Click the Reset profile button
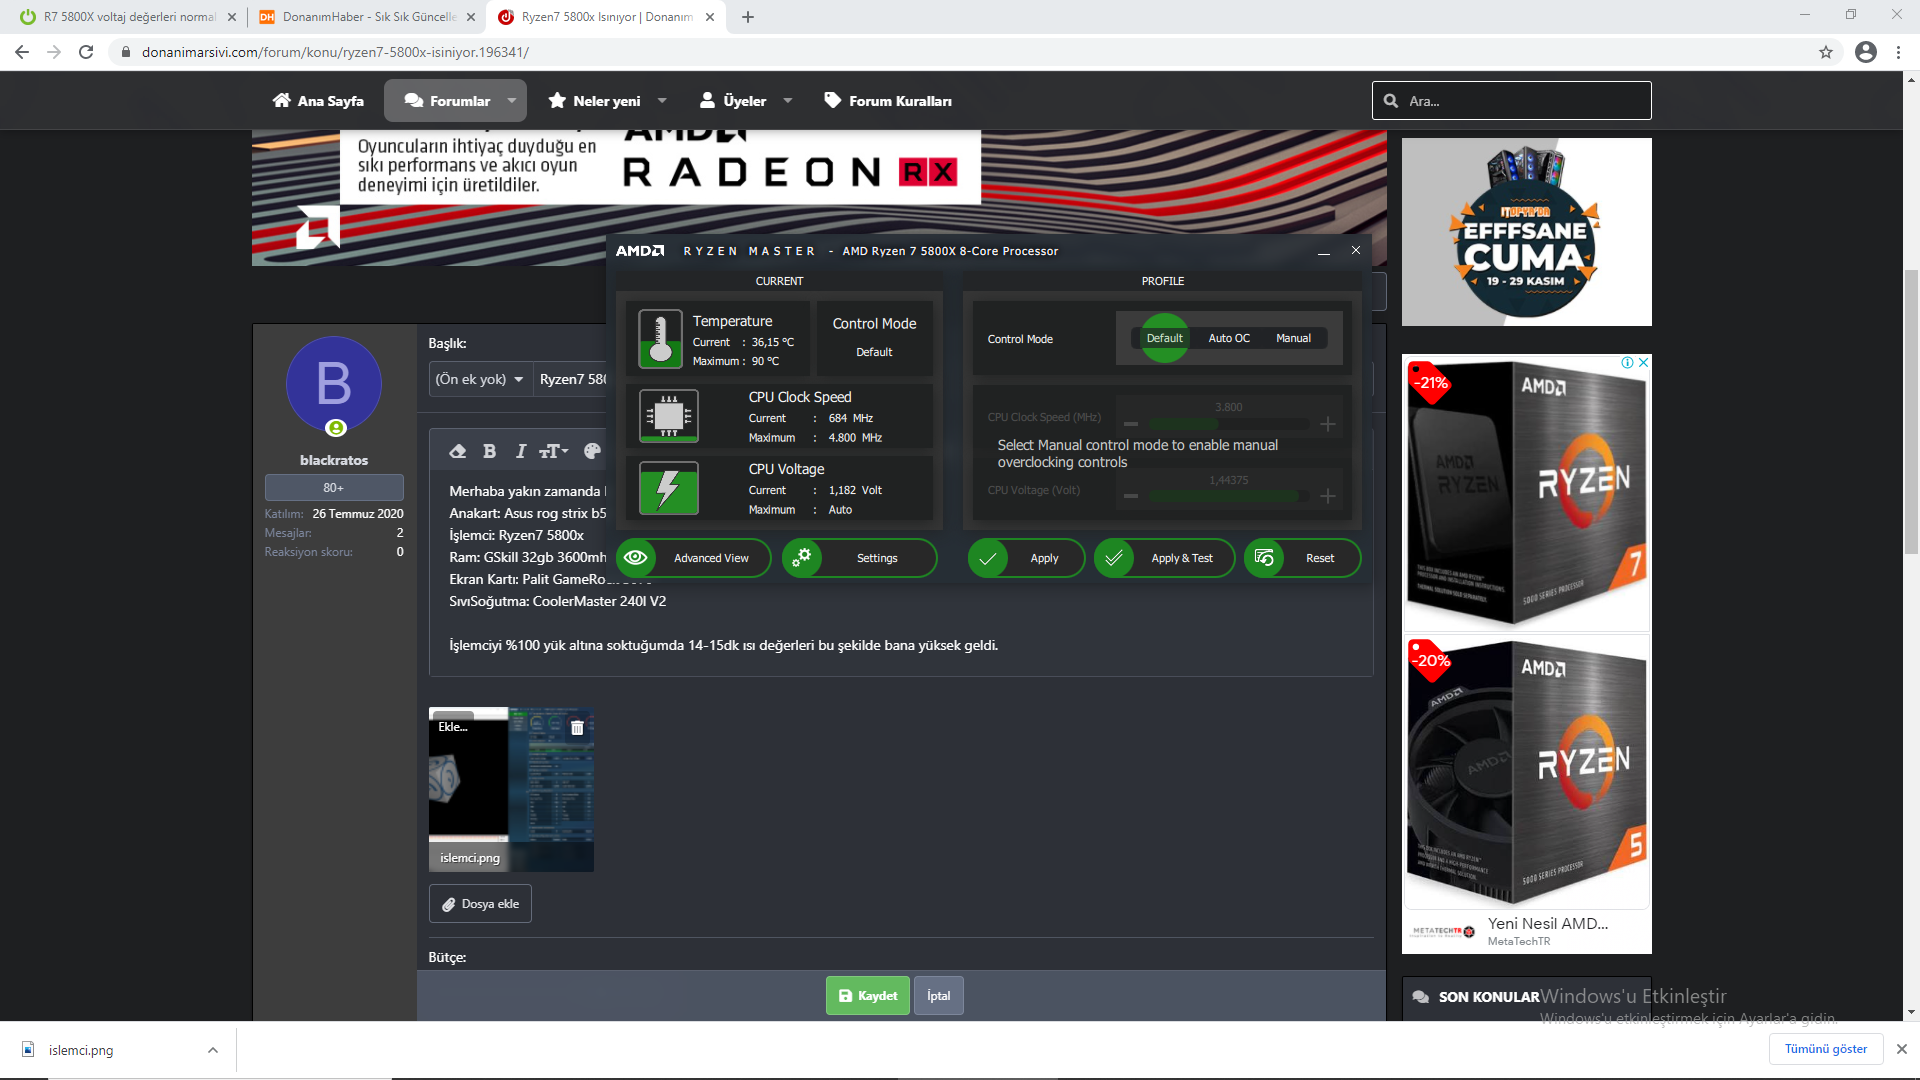The height and width of the screenshot is (1080, 1920). click(1302, 558)
